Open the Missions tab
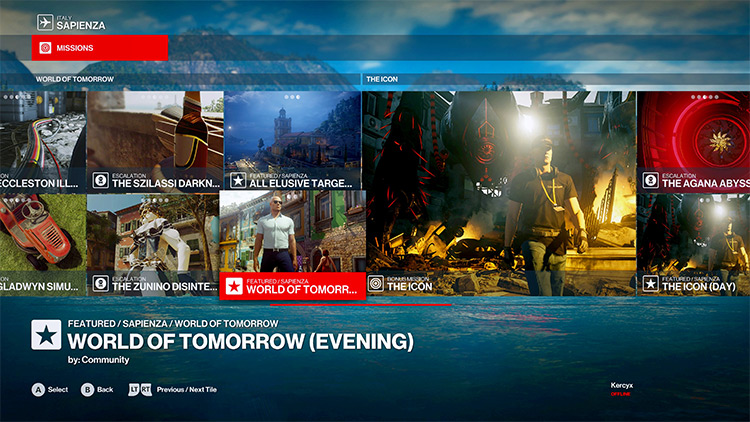The image size is (750, 422). pos(100,48)
